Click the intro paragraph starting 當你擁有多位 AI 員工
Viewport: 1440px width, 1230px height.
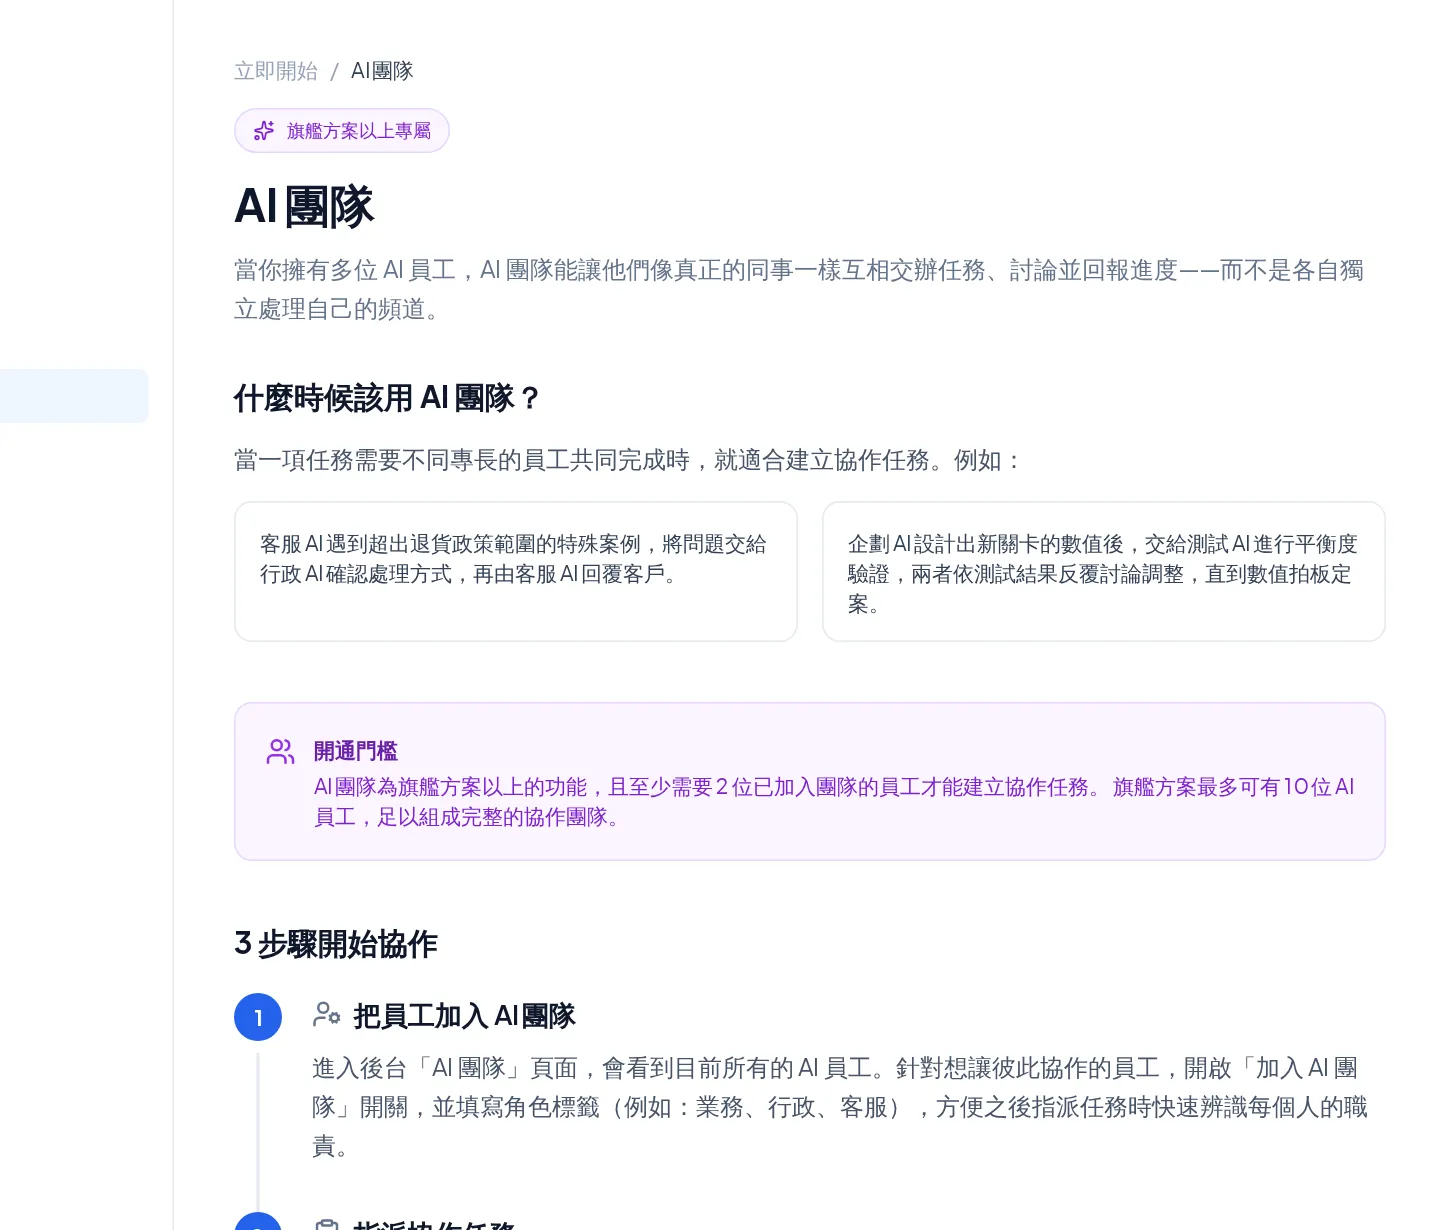799,290
